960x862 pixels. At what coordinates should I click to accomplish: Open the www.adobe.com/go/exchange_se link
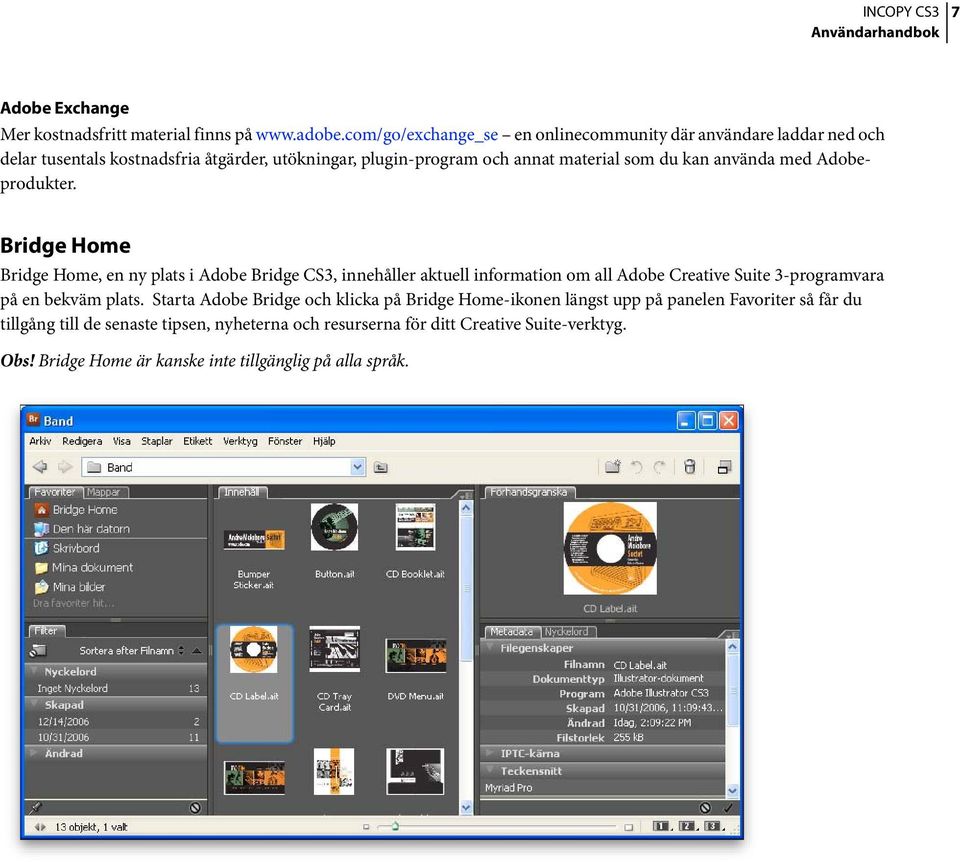[377, 135]
